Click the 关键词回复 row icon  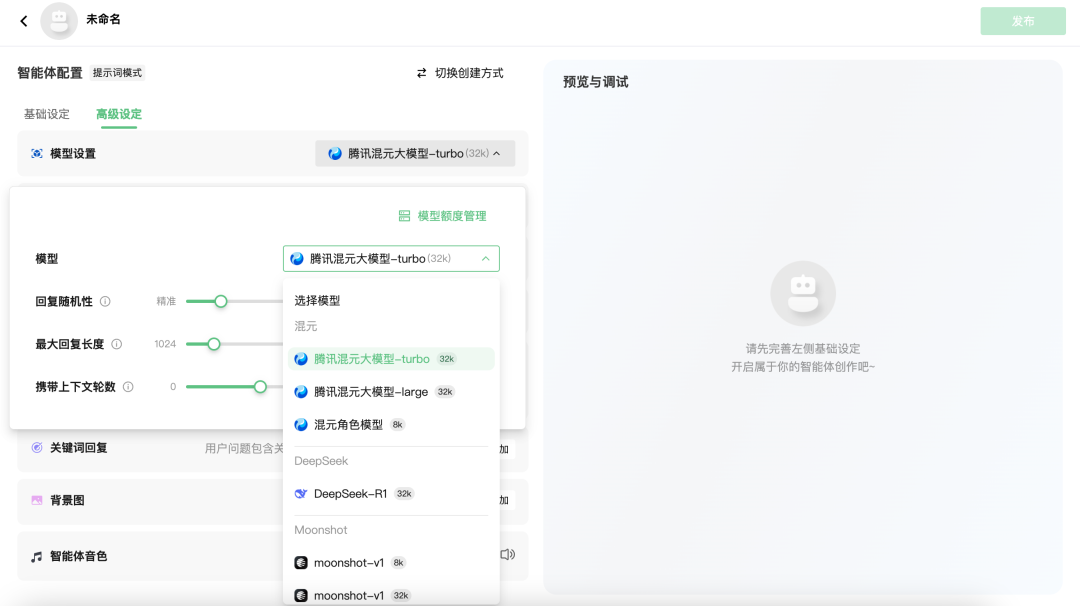37,448
